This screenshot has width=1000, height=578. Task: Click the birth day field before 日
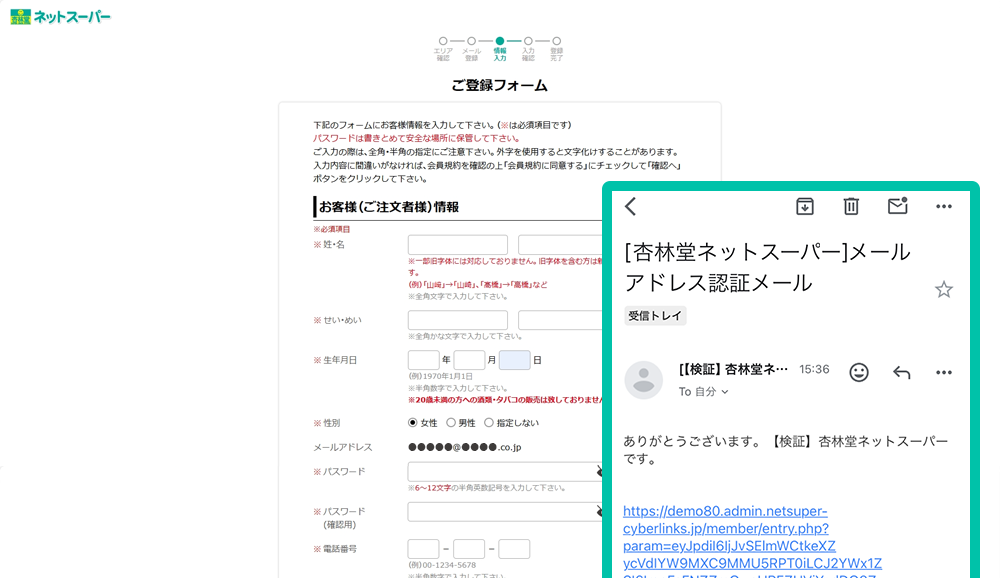tap(515, 360)
